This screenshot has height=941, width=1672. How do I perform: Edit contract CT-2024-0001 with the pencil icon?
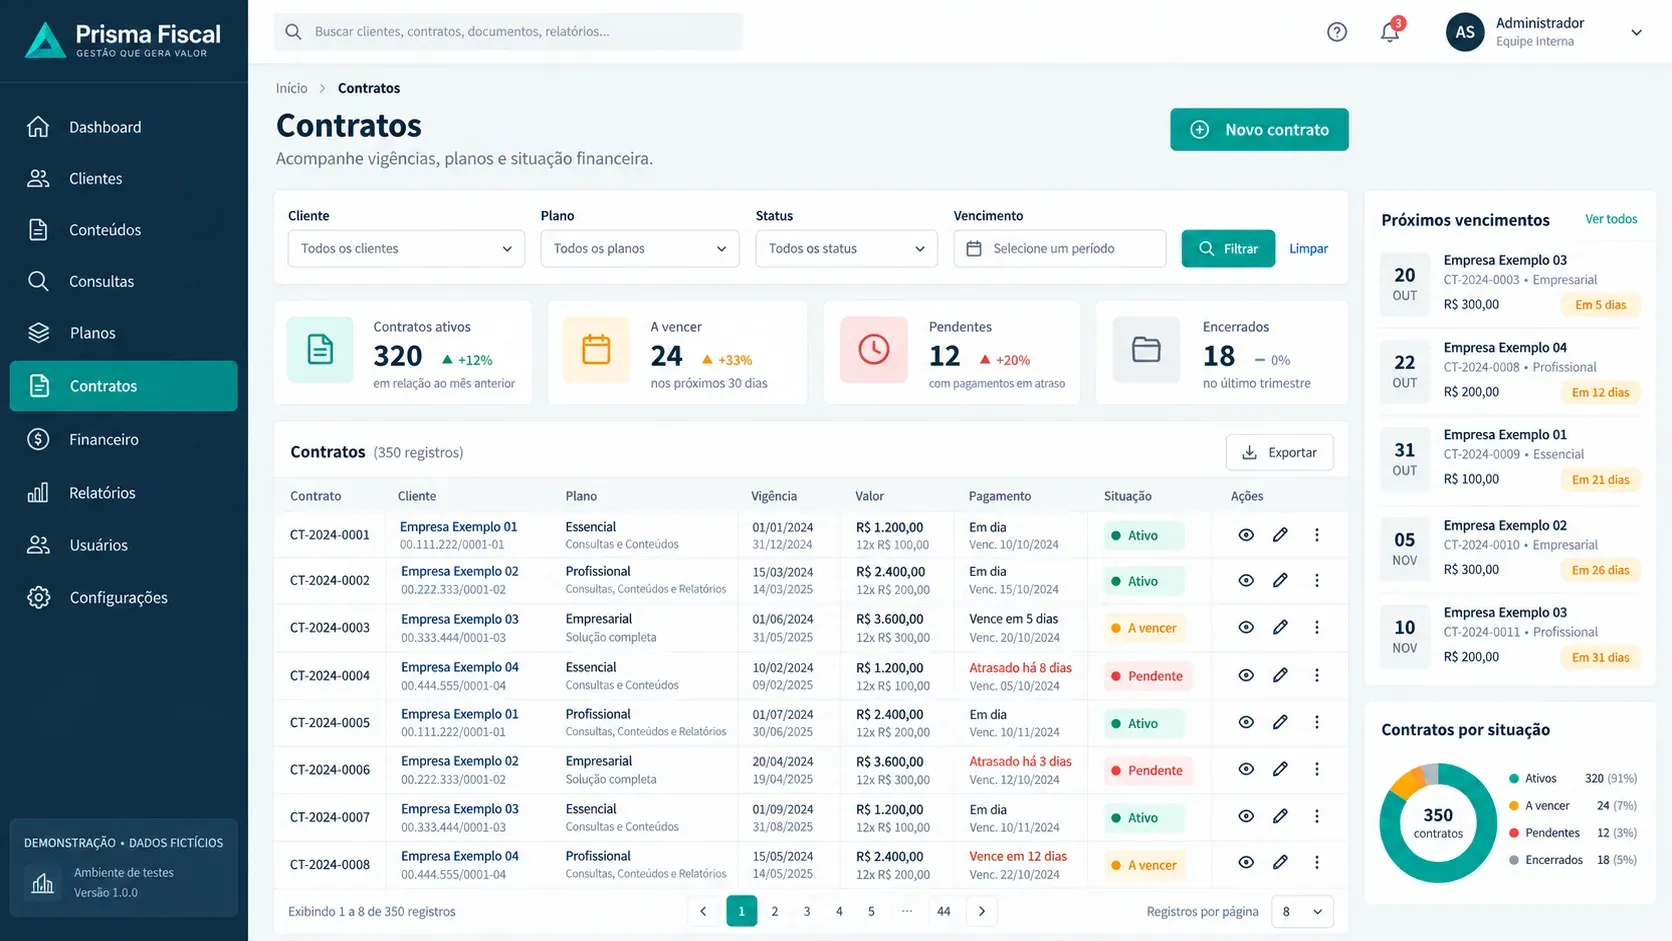[1280, 535]
